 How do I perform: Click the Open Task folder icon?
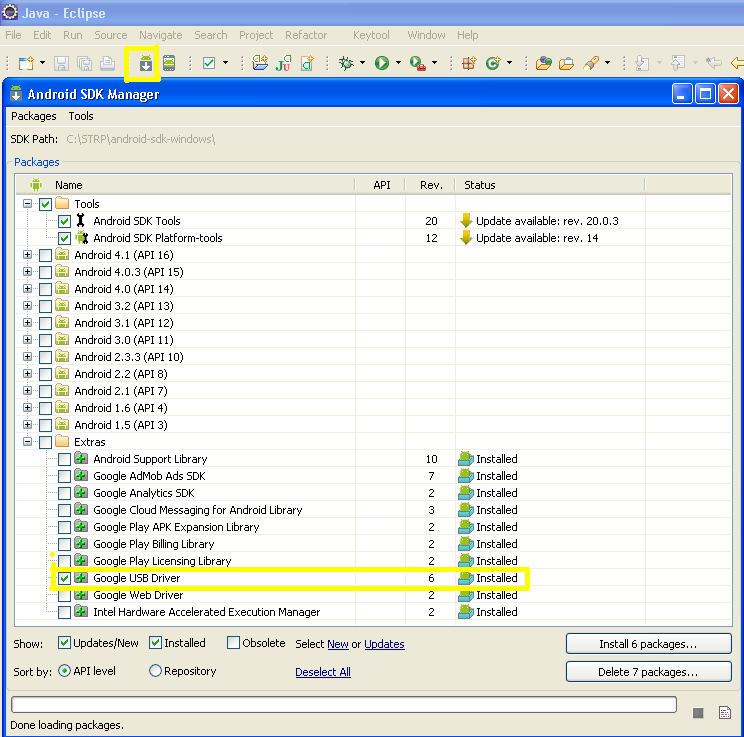(x=567, y=63)
